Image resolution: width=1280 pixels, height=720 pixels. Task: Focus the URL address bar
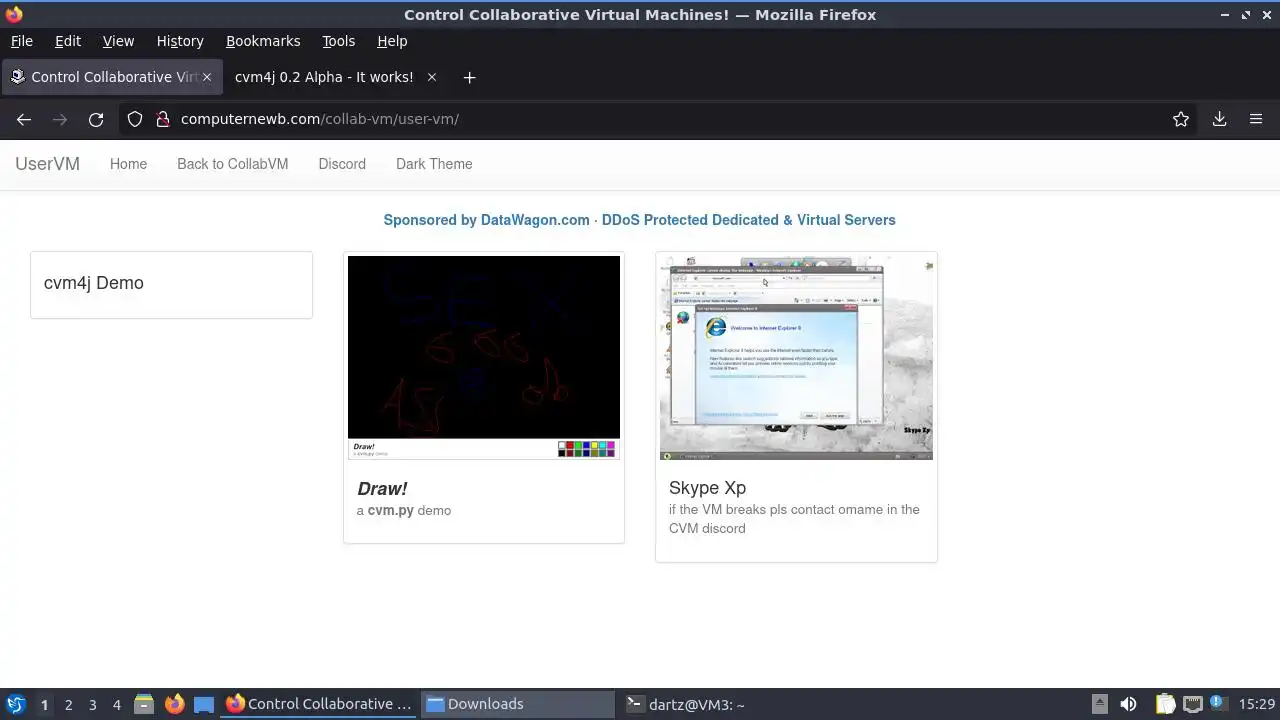pos(660,119)
